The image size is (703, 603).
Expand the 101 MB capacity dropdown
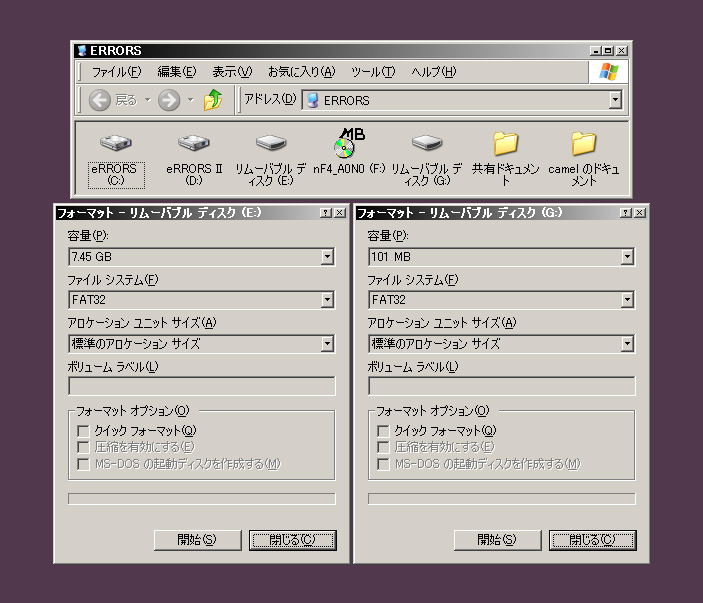tap(627, 257)
